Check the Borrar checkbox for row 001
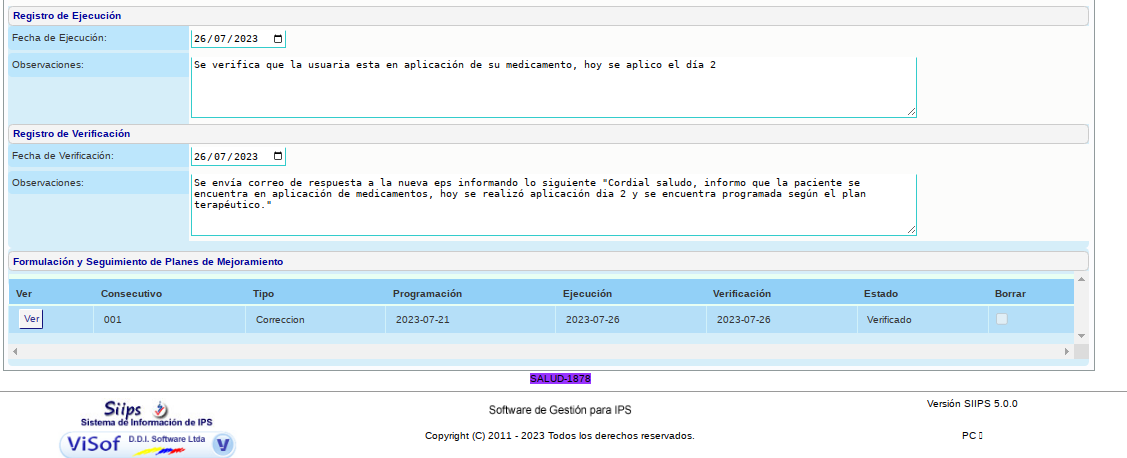 click(1001, 319)
